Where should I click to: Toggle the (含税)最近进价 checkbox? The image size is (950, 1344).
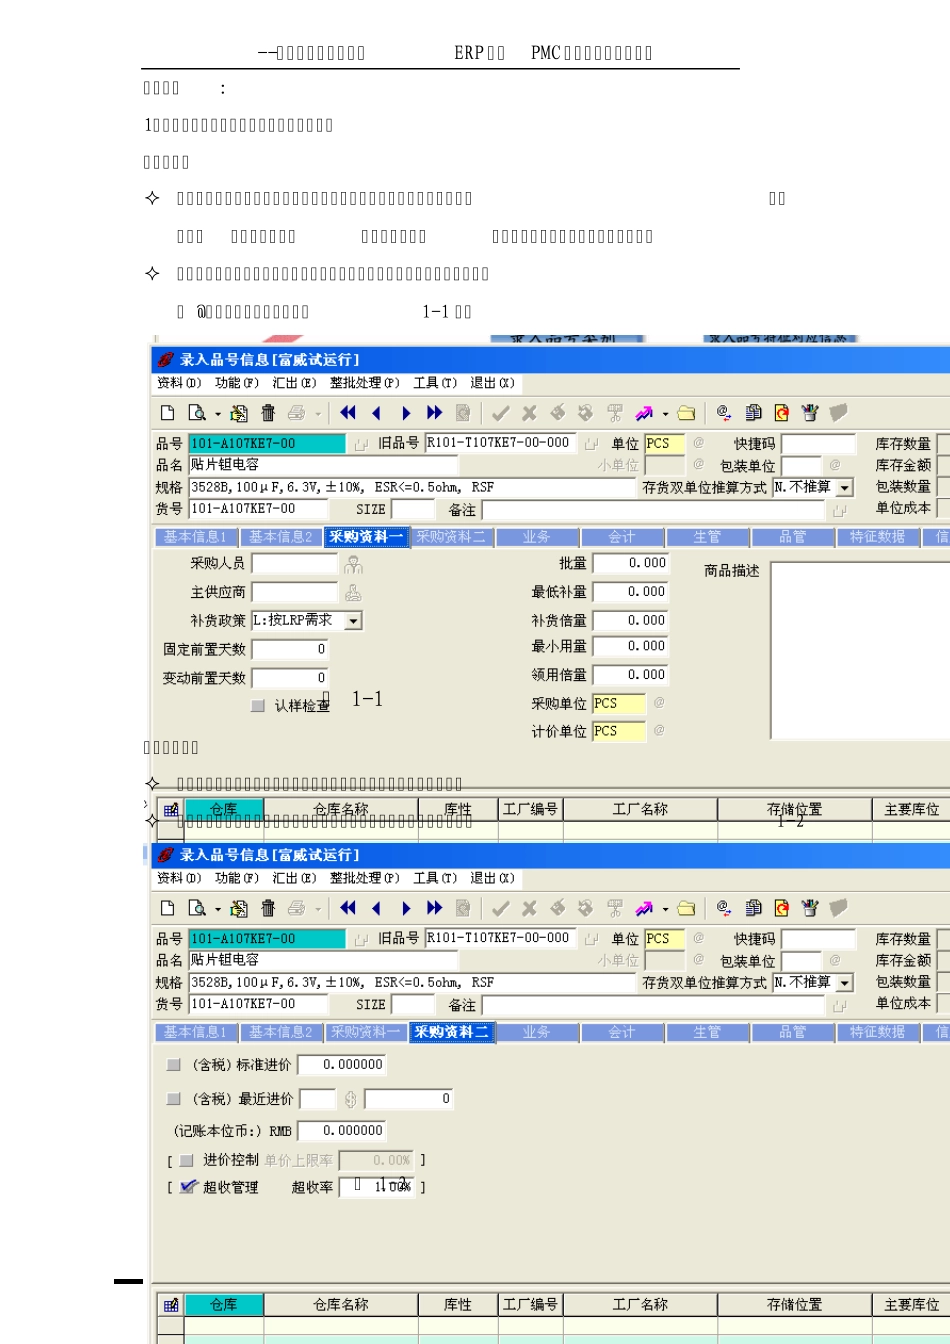(174, 1099)
